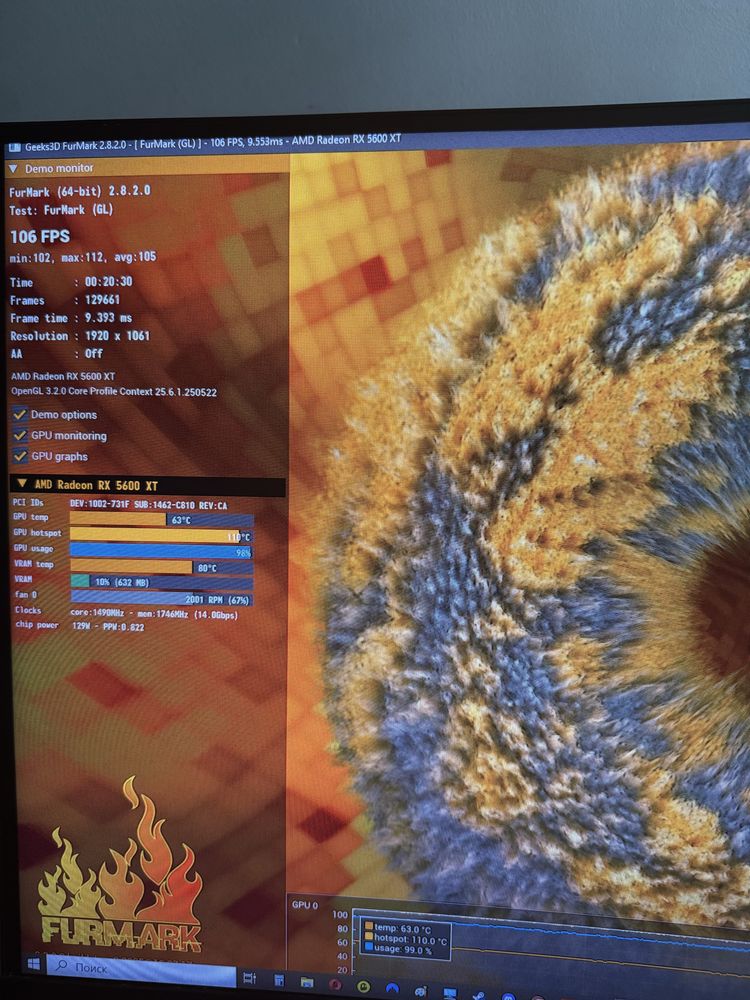Click the chip power 129W text
Viewport: 750px width, 1000px height.
click(x=107, y=627)
